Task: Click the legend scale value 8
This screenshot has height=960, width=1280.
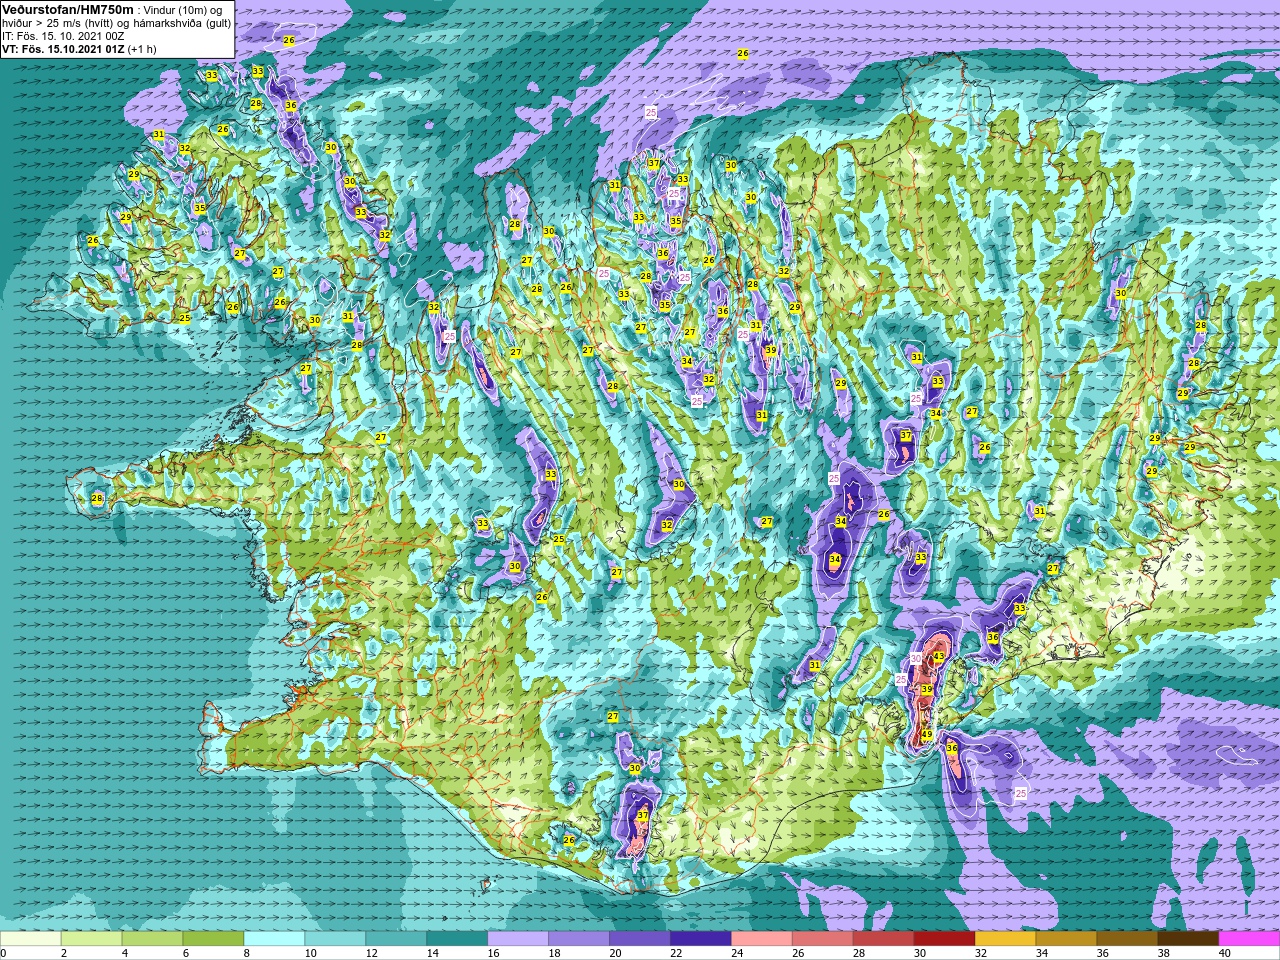Action: [248, 953]
